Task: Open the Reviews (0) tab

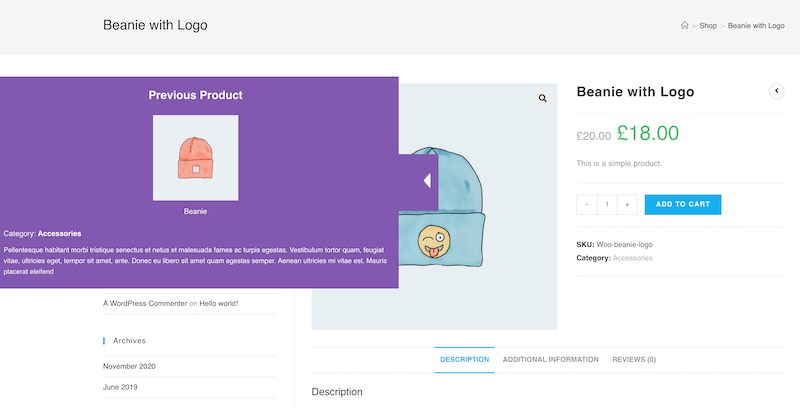Action: 634,360
